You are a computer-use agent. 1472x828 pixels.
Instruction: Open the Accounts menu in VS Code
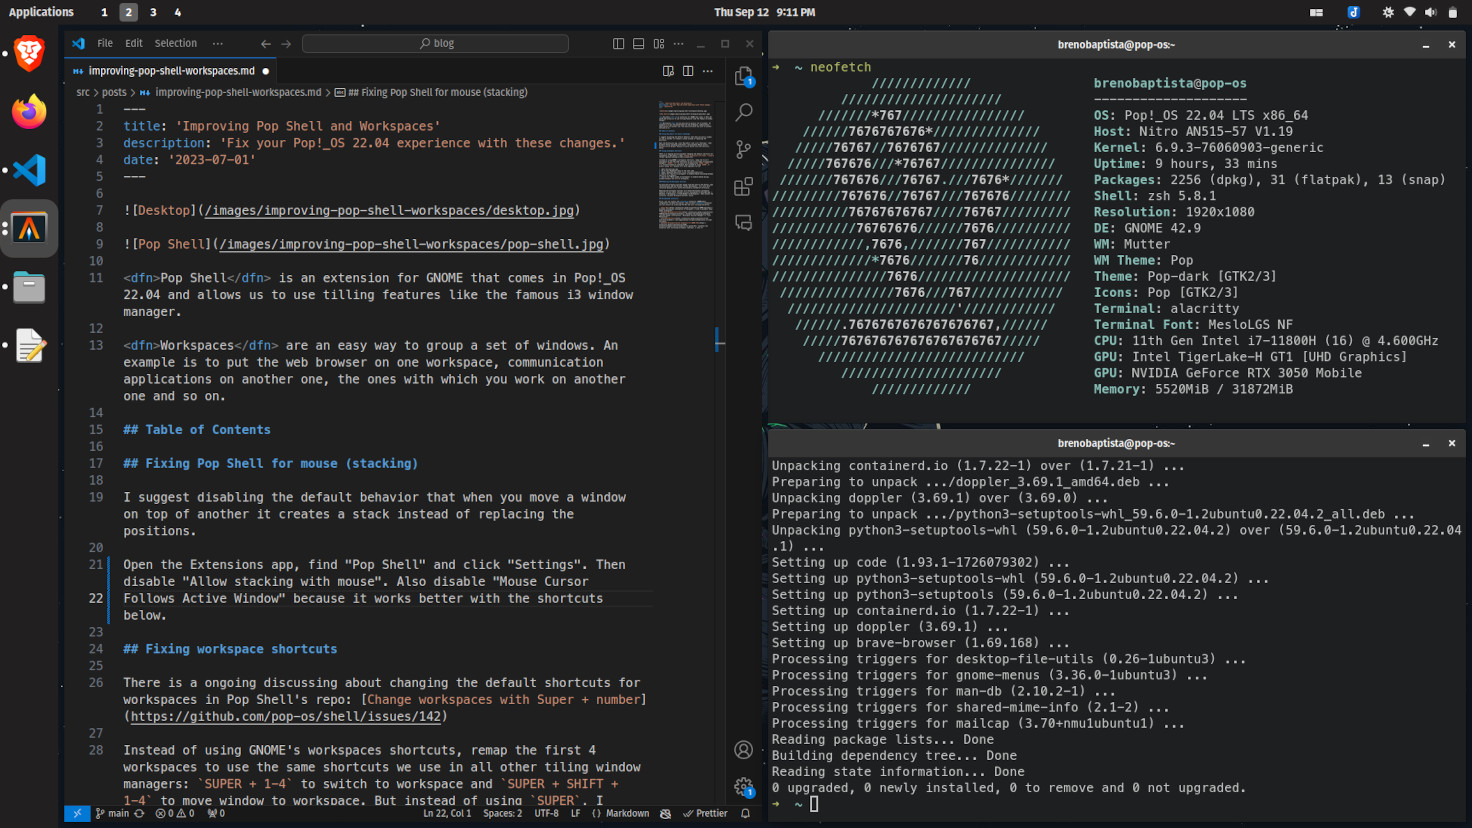743,750
